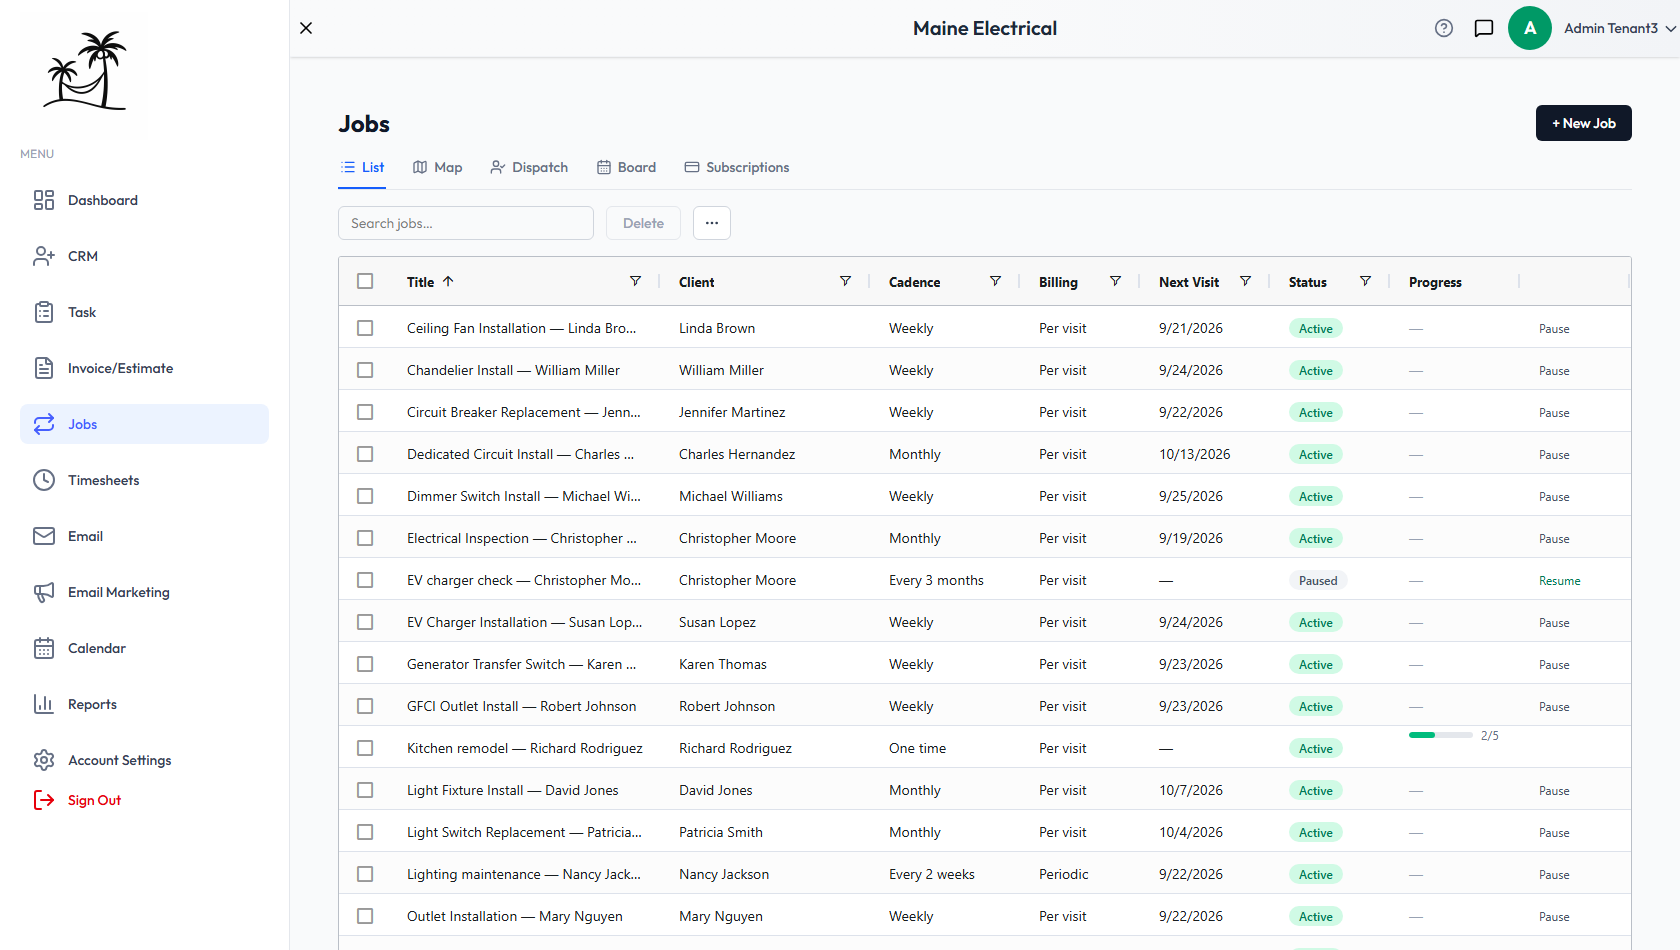Click client name Susan Lopez
This screenshot has height=950, width=1680.
[x=717, y=622]
